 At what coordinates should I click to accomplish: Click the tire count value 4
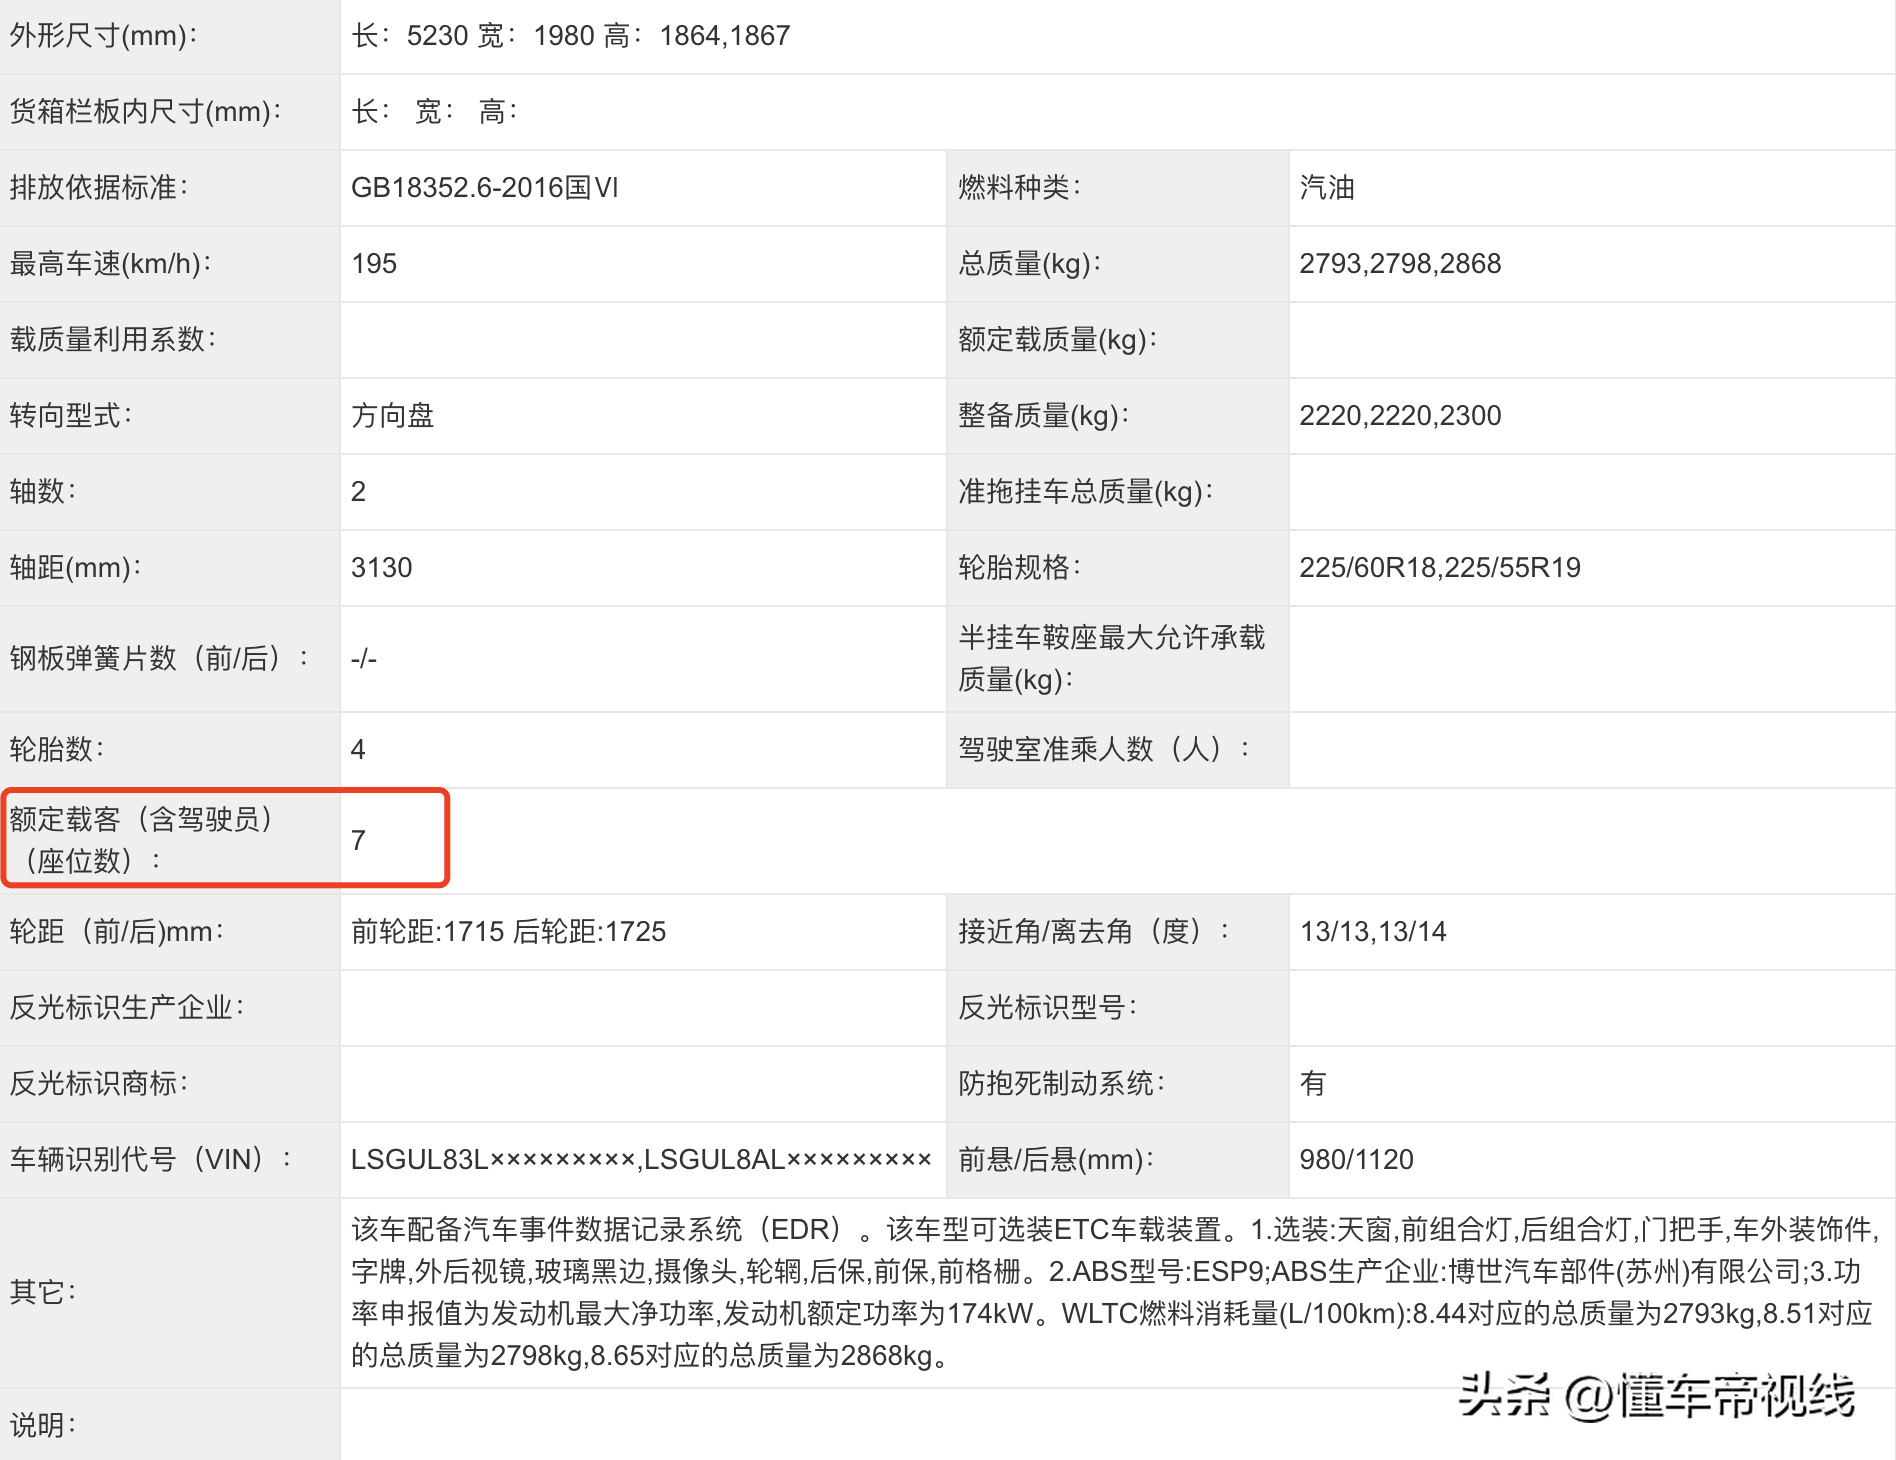click(358, 750)
